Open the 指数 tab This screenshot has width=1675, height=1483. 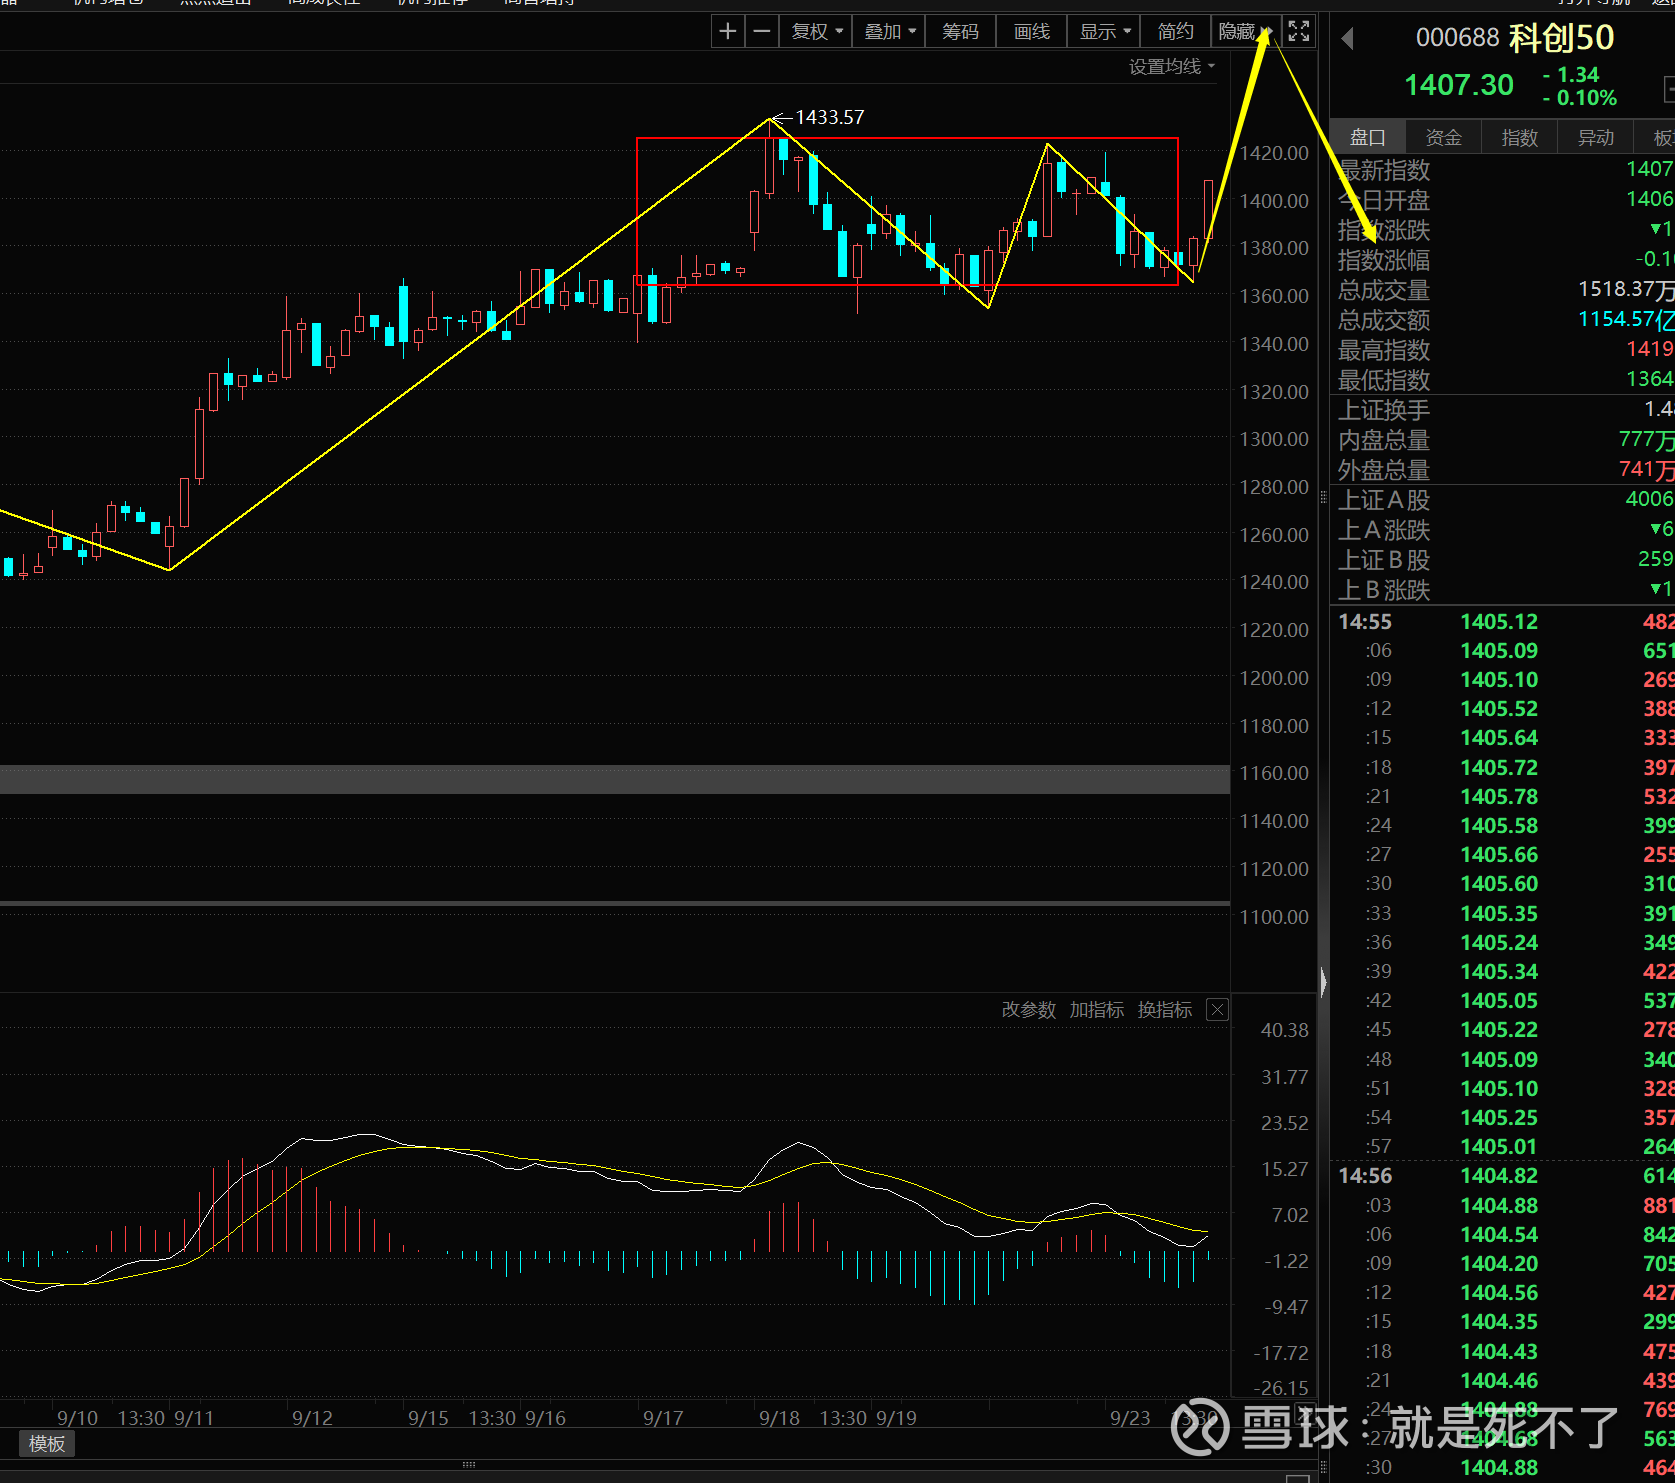(x=1520, y=138)
